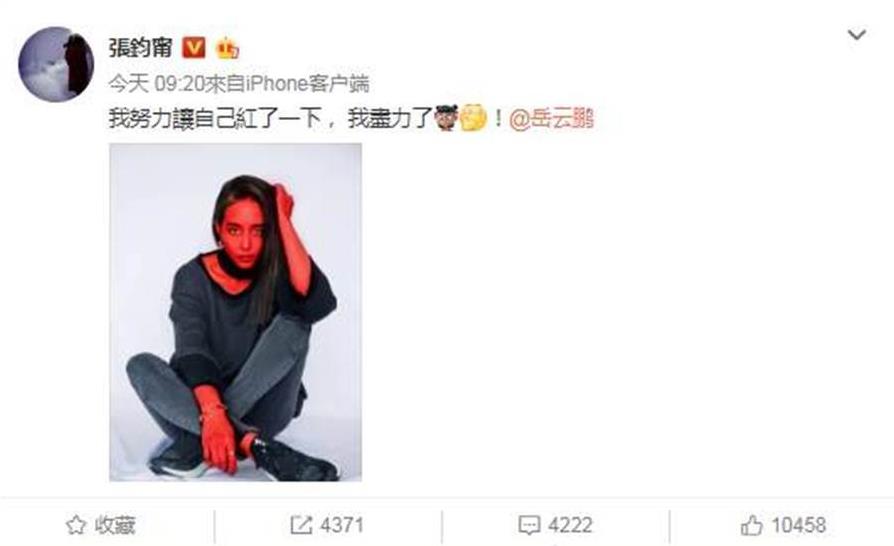Image resolution: width=894 pixels, height=546 pixels.
Task: Click the dark-haired face emoji in the post
Action: (446, 118)
